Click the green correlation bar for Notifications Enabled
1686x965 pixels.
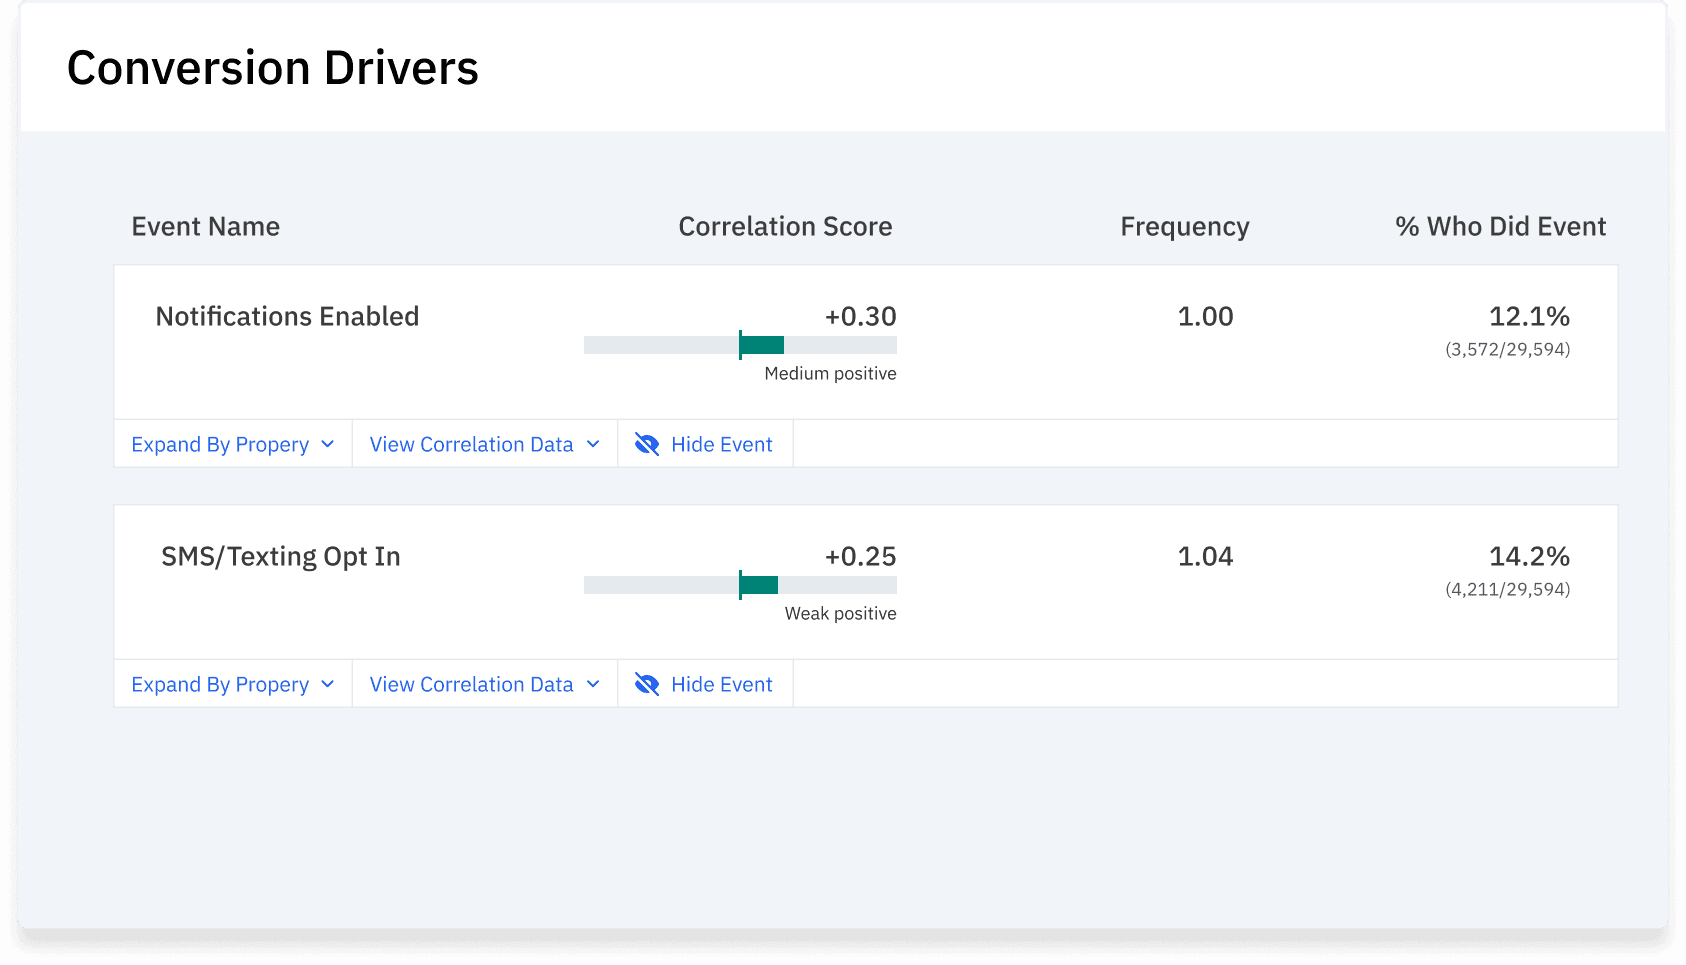tap(762, 345)
